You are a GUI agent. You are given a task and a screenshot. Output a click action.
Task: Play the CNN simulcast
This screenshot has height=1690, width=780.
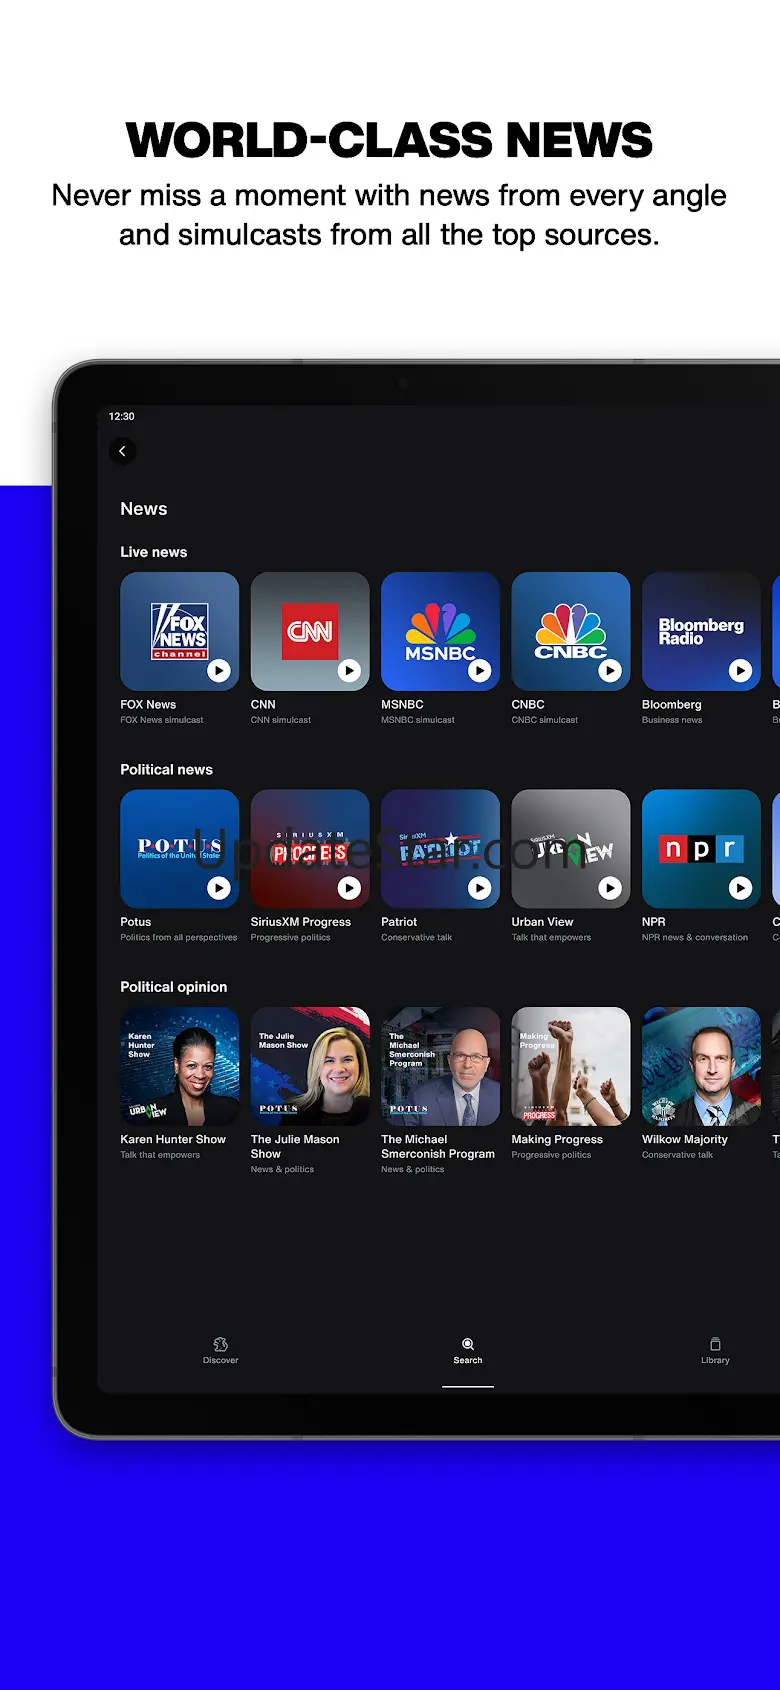(x=348, y=671)
